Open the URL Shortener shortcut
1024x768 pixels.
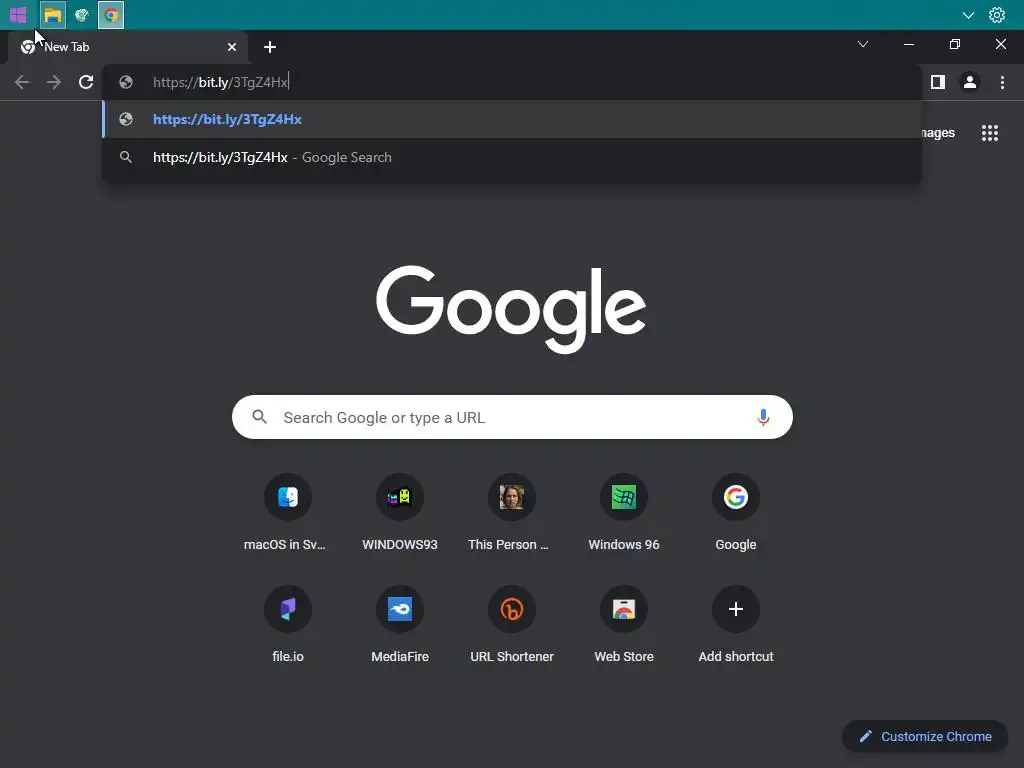point(511,626)
